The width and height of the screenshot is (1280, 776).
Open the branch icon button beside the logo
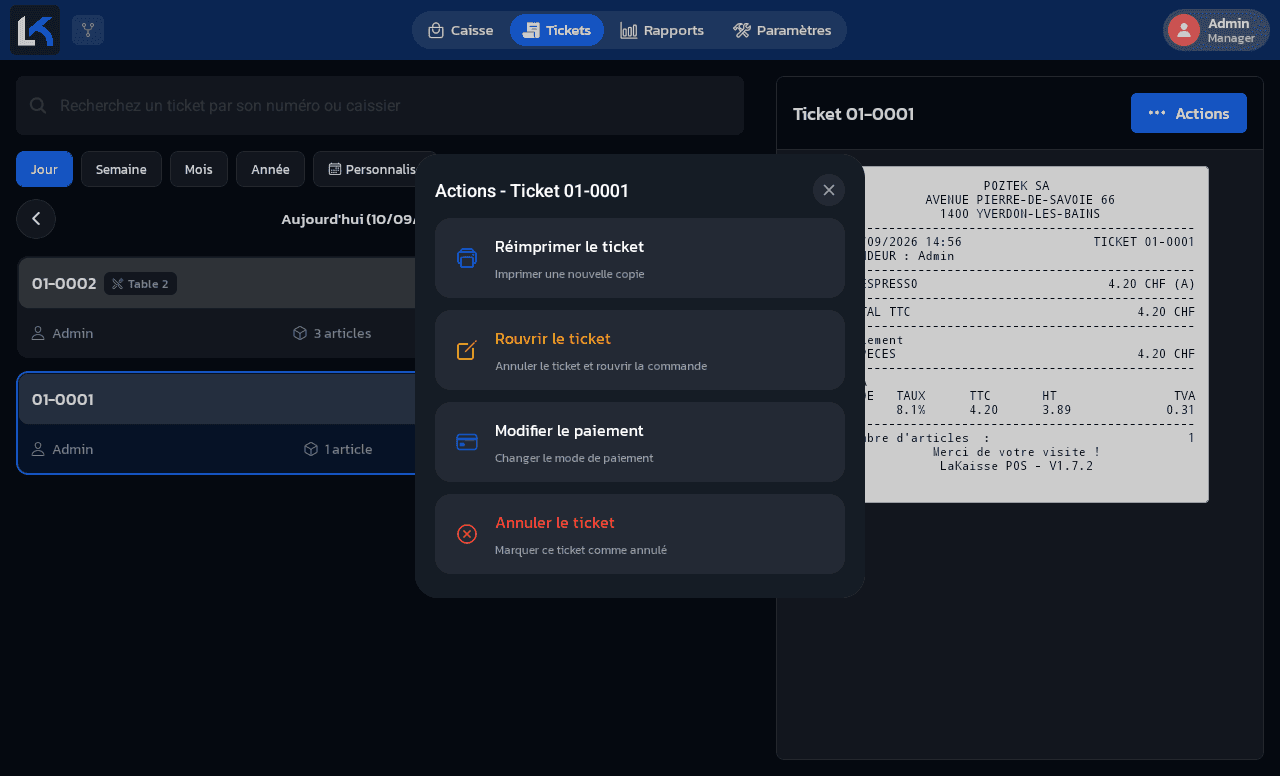click(88, 30)
